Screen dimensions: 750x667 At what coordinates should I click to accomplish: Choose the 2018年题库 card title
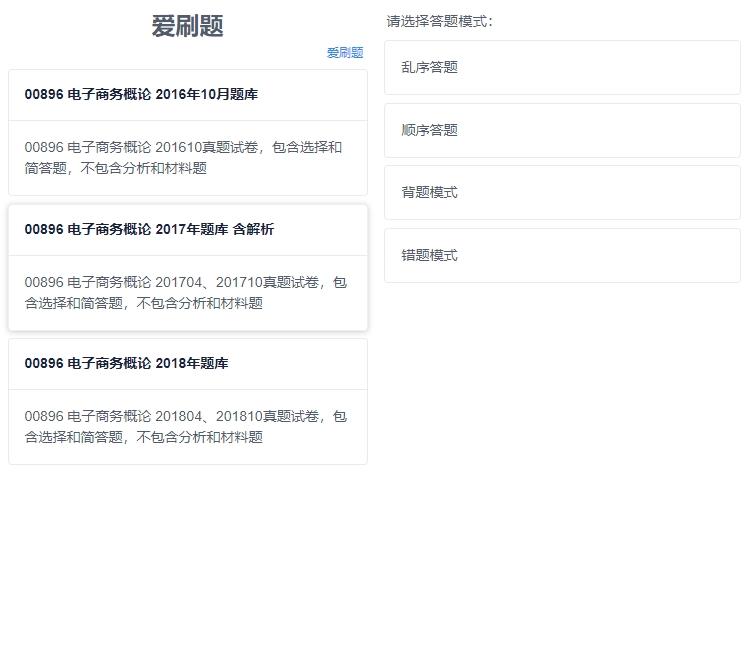click(126, 364)
